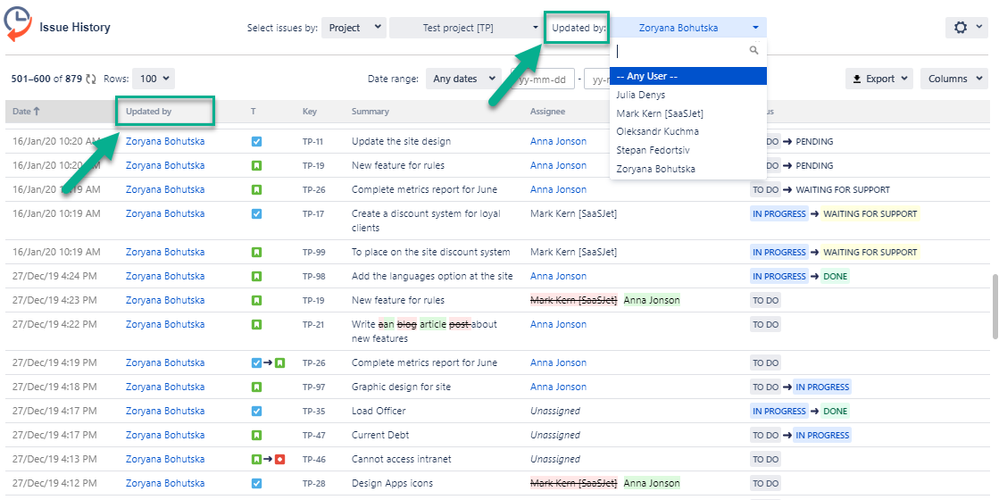The height and width of the screenshot is (500, 999).
Task: Click issue key TP-46
Action: tap(313, 459)
